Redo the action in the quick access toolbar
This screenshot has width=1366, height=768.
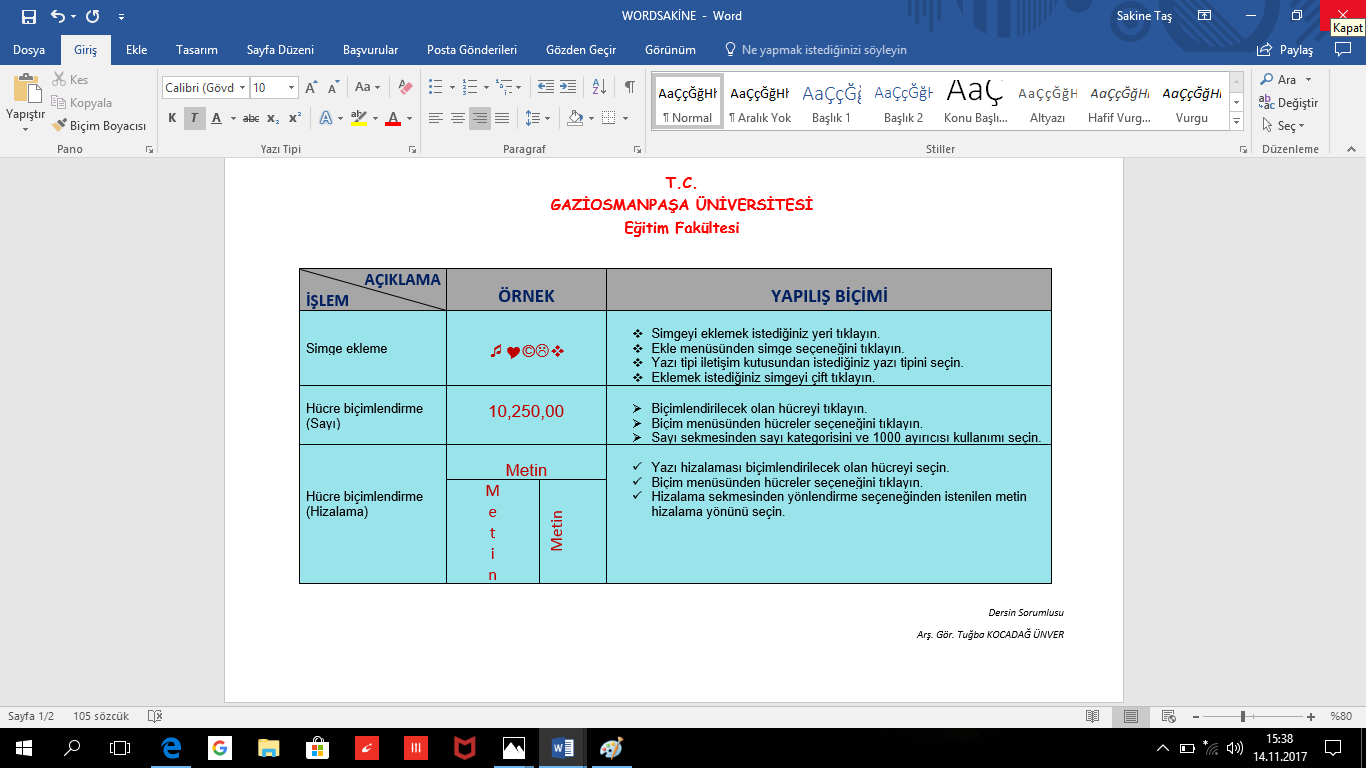click(93, 16)
